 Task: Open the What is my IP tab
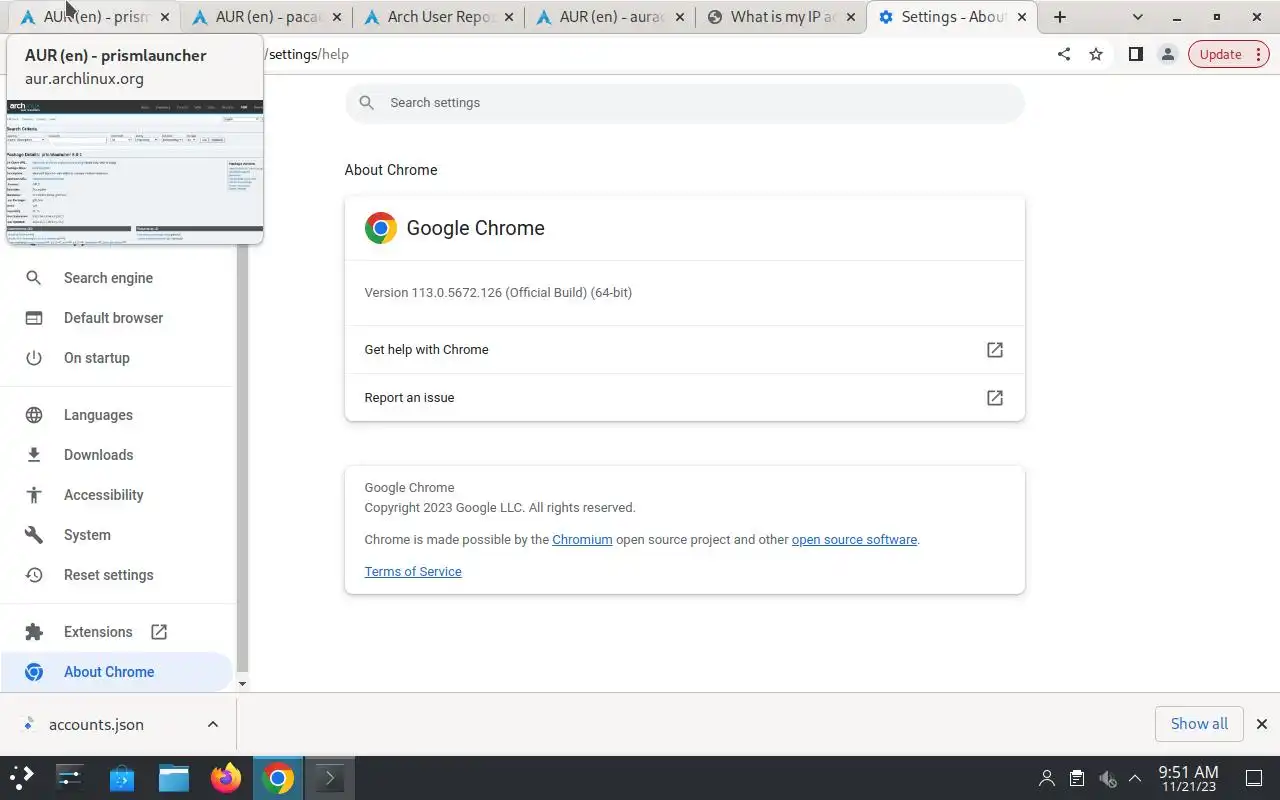point(782,17)
